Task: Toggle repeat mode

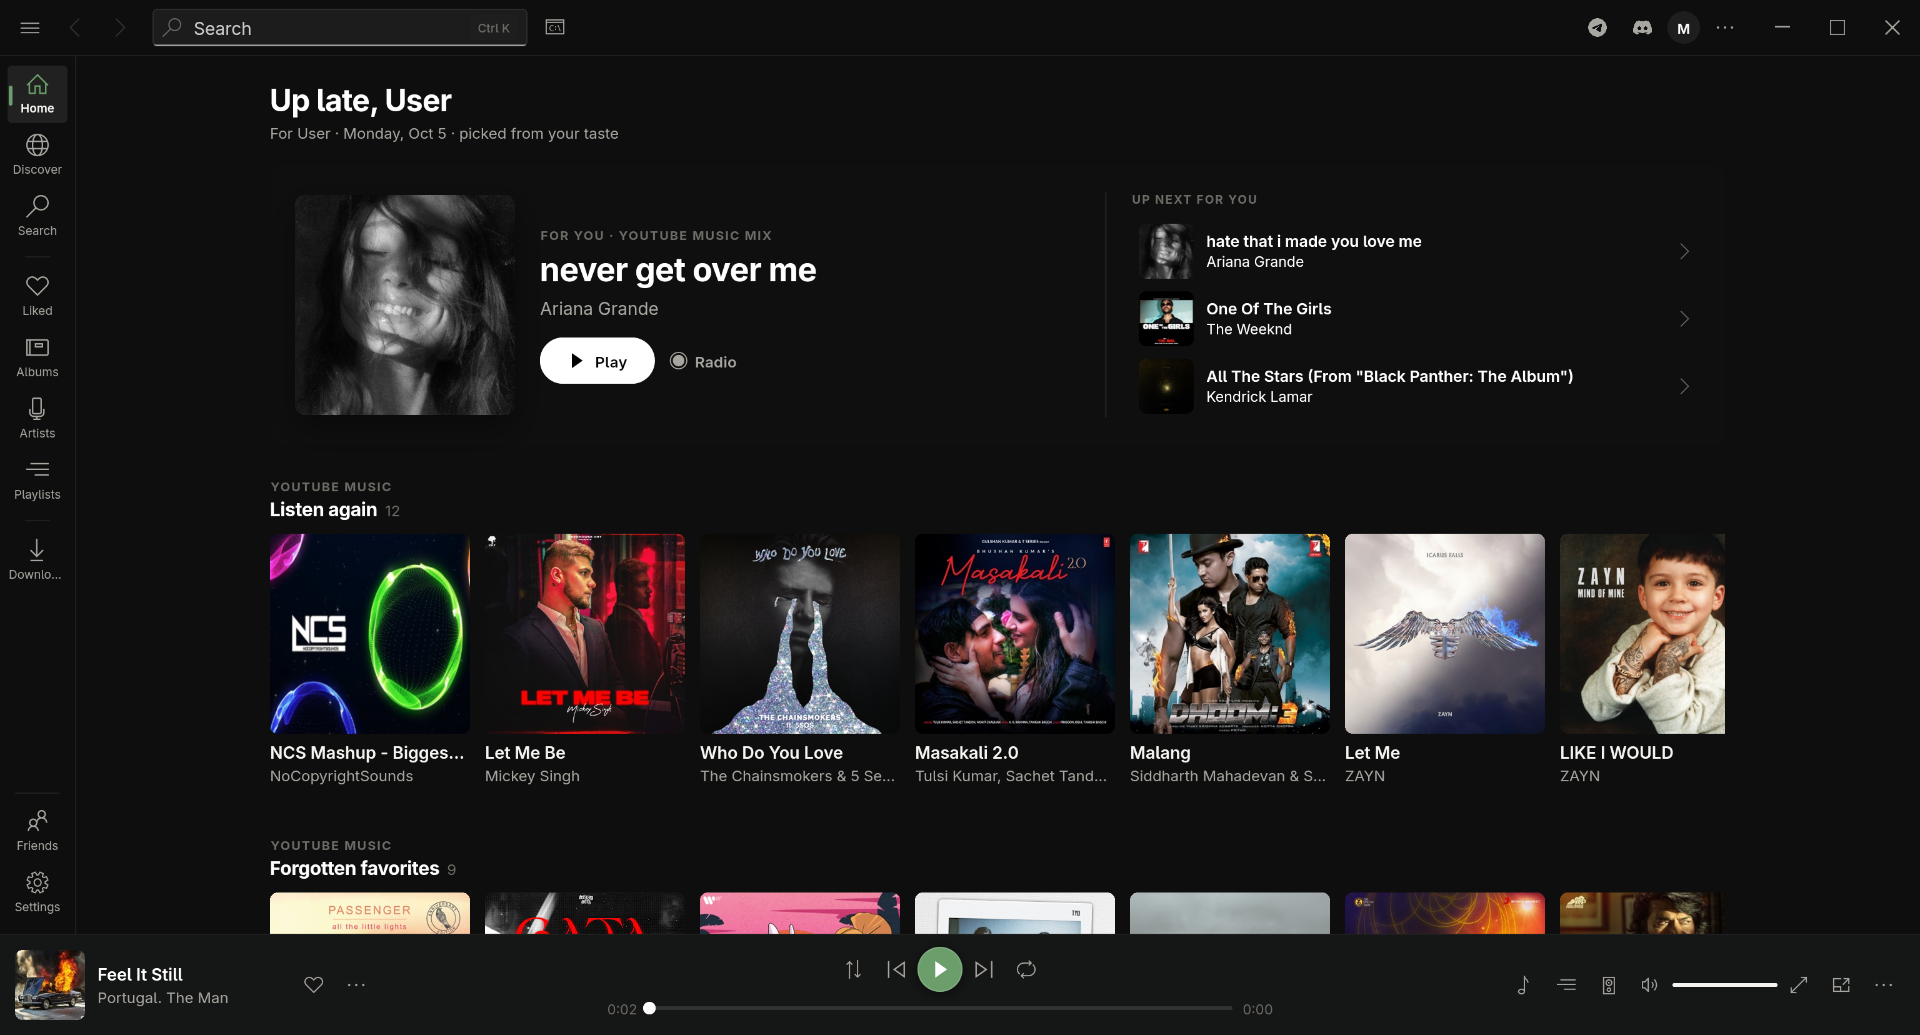Action: coord(1026,969)
